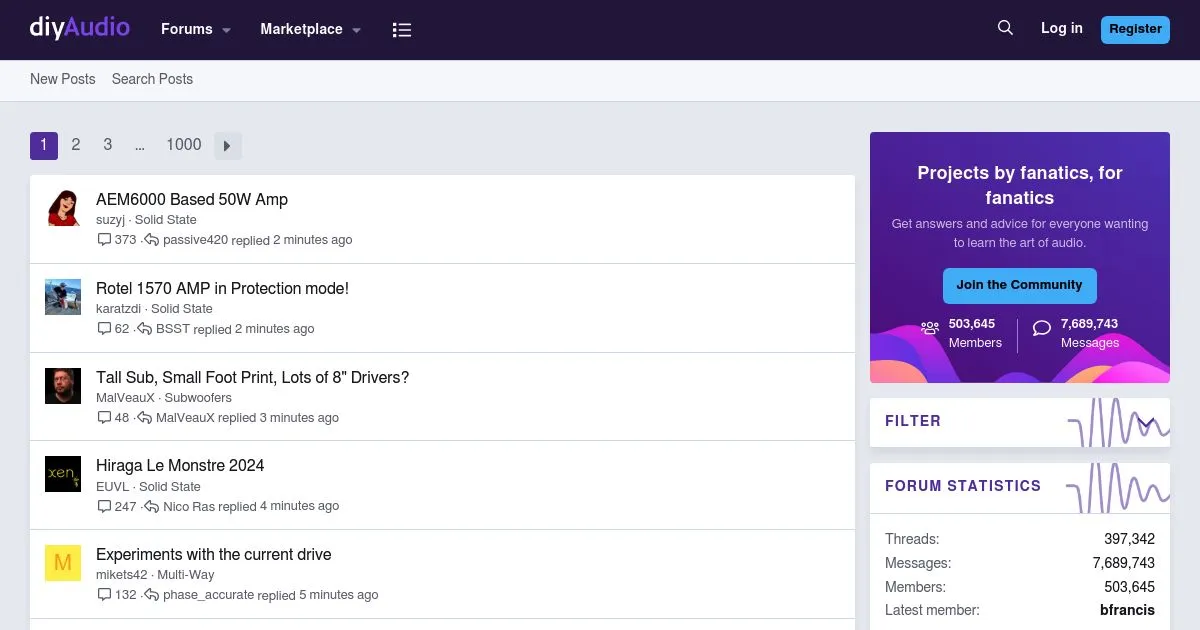Expand the Filter panel chevron

tap(1147, 422)
